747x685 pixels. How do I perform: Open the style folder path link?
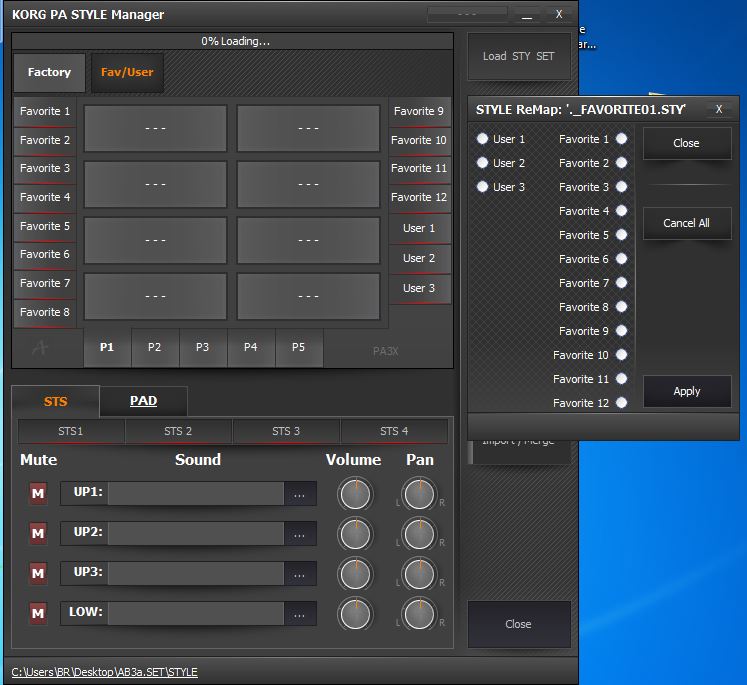(104, 672)
